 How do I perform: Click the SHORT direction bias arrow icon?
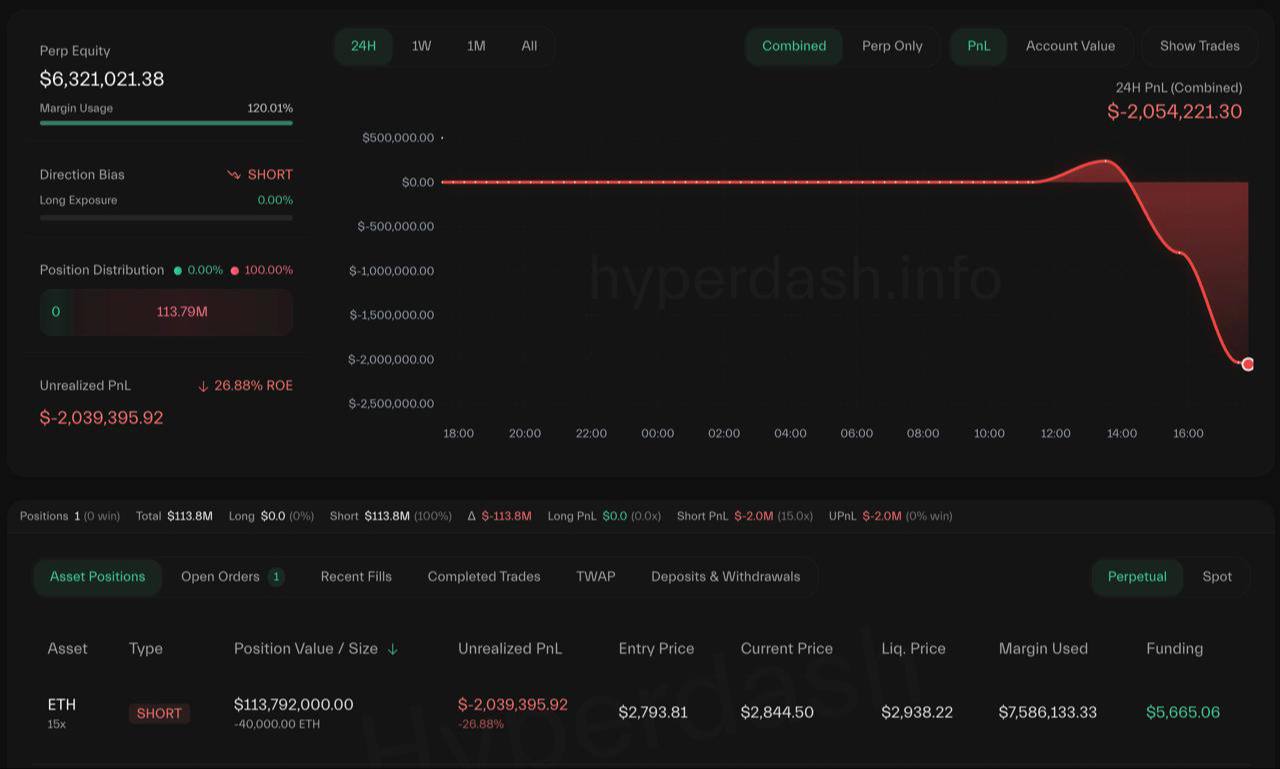click(234, 175)
